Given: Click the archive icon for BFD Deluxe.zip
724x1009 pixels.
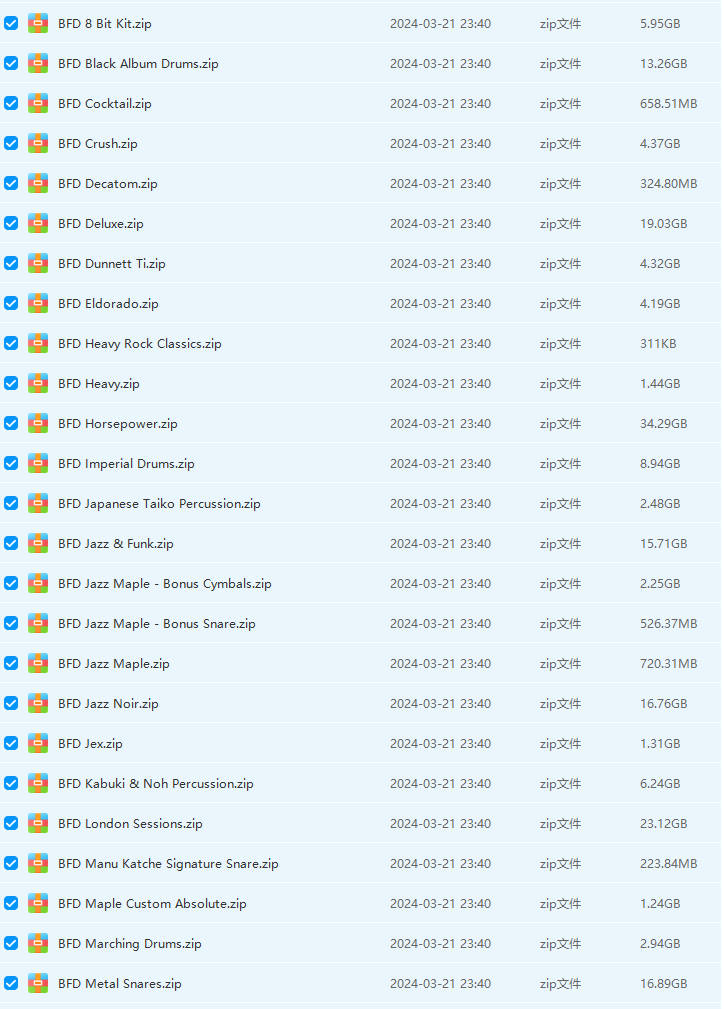Looking at the screenshot, I should pyautogui.click(x=38, y=223).
